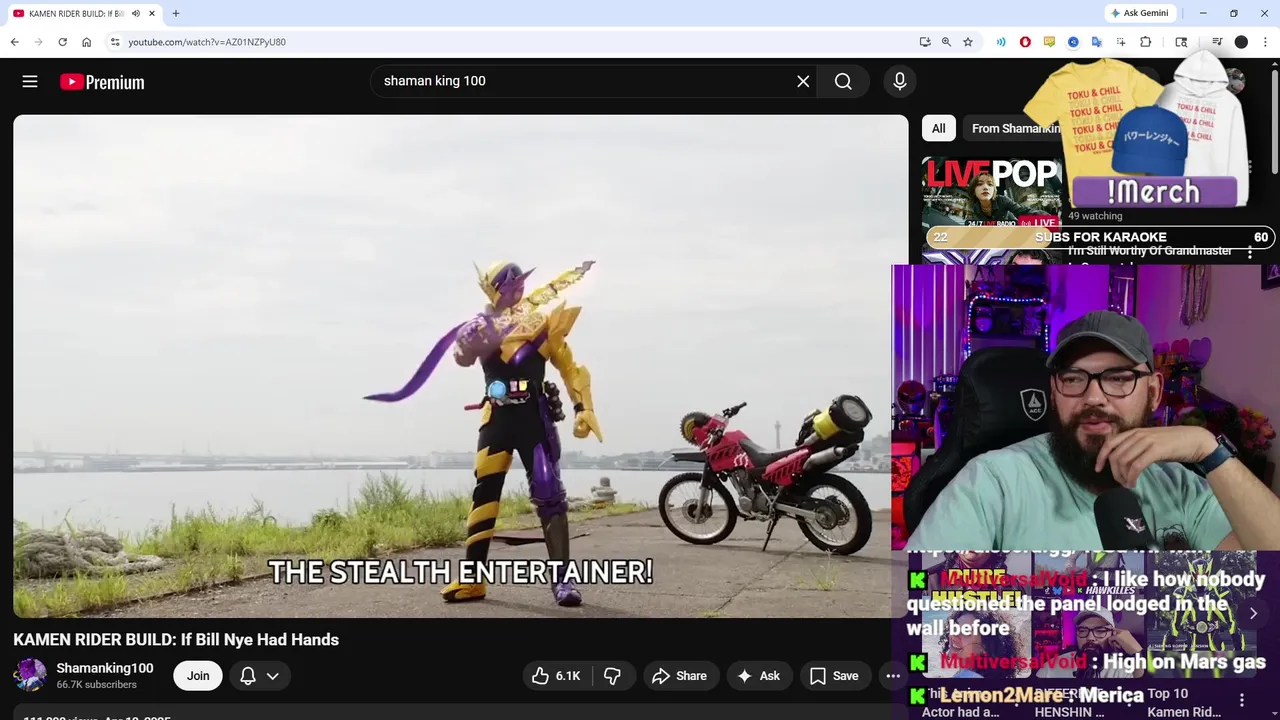Open a new browser tab
This screenshot has width=1280, height=720.
(176, 13)
